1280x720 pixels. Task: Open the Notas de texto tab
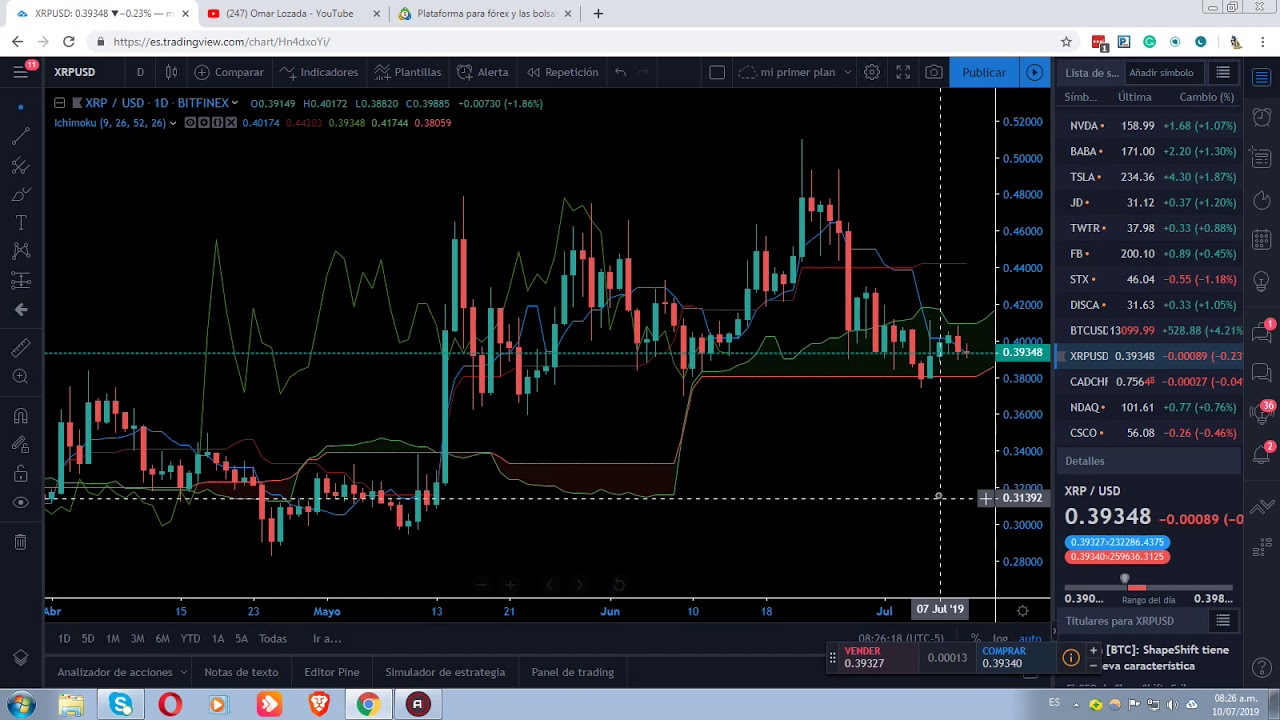[x=241, y=672]
